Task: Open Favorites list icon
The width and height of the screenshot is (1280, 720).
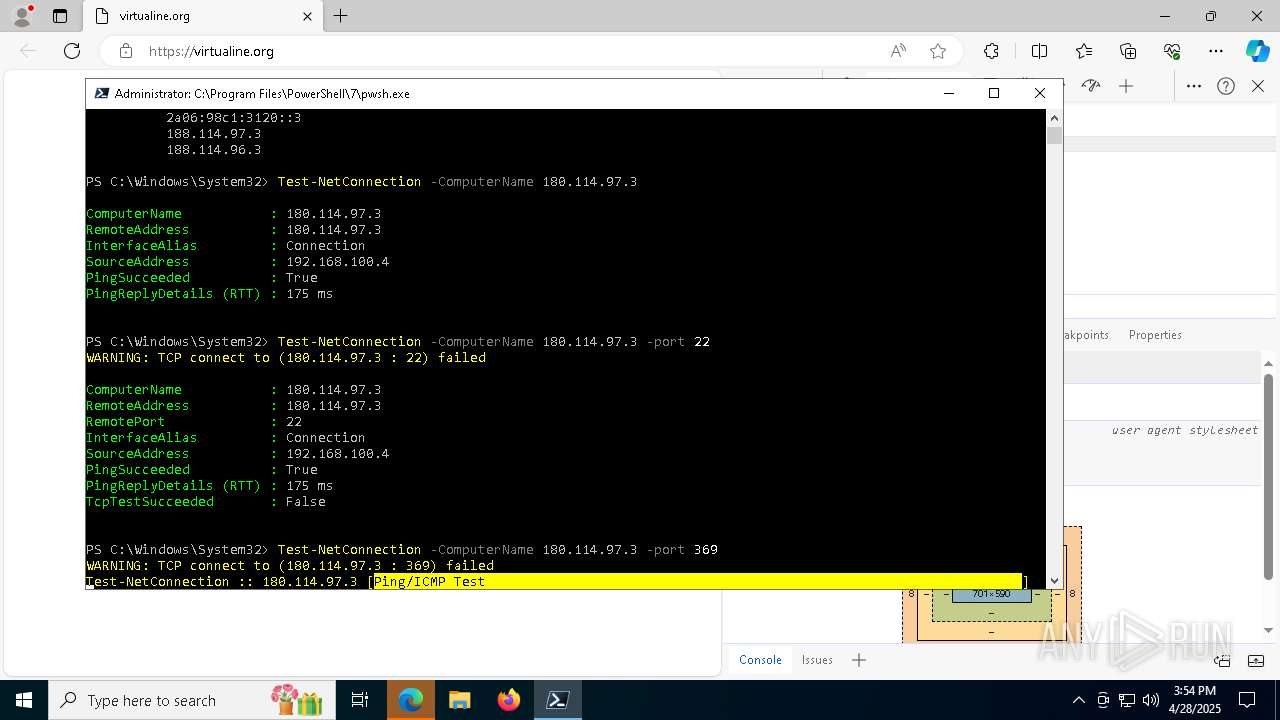Action: tap(1084, 51)
